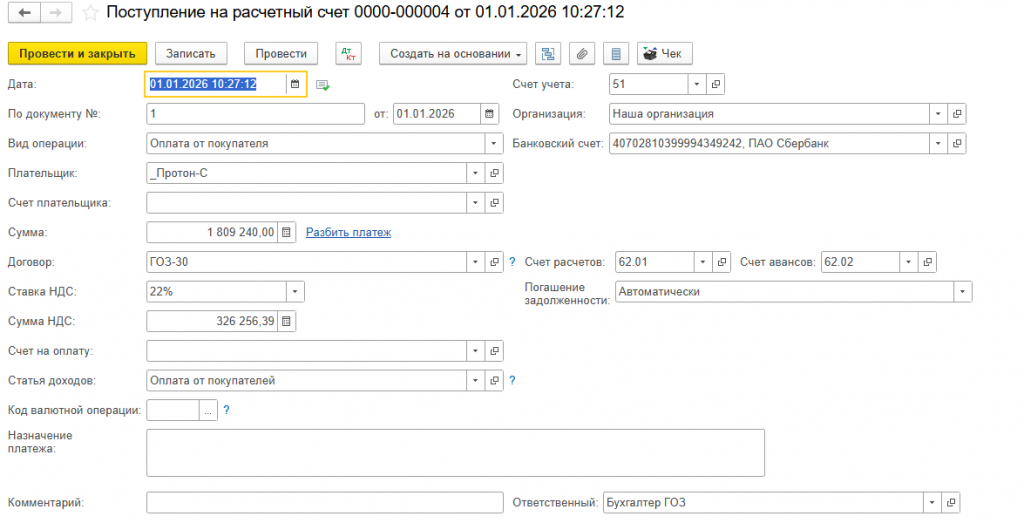Focus the Комментарий input field

pyautogui.click(x=325, y=503)
